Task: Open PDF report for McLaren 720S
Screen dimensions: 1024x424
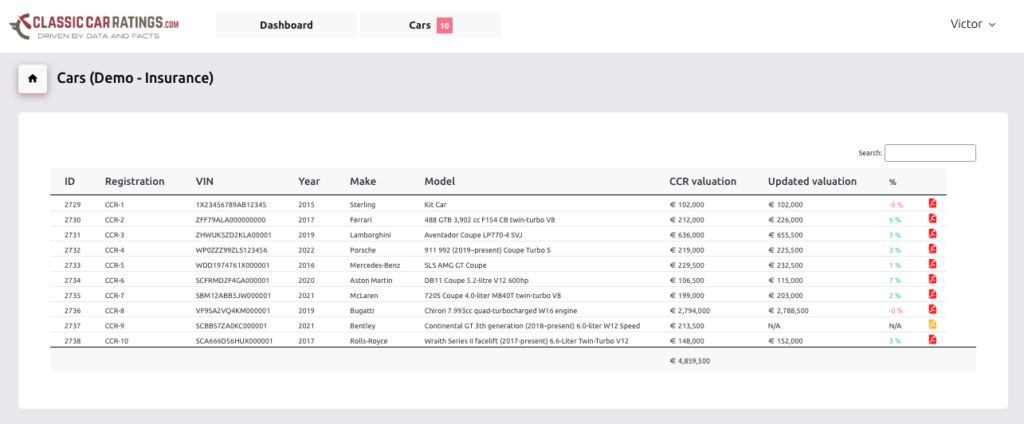Action: [x=933, y=294]
